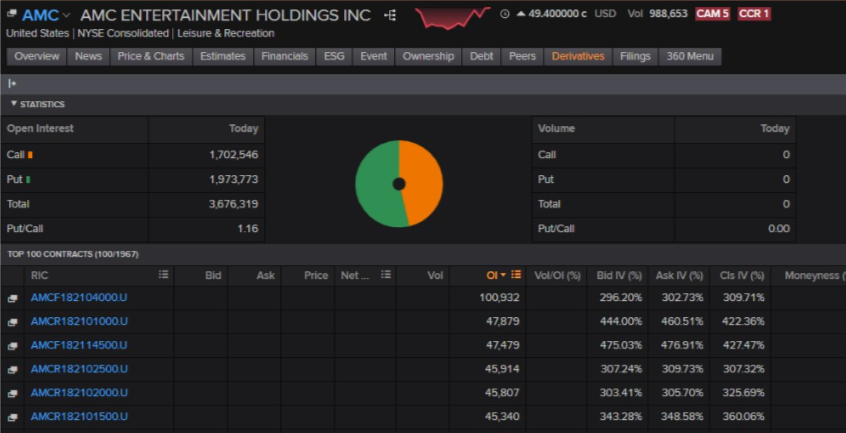Open the ESG tab

pos(334,56)
